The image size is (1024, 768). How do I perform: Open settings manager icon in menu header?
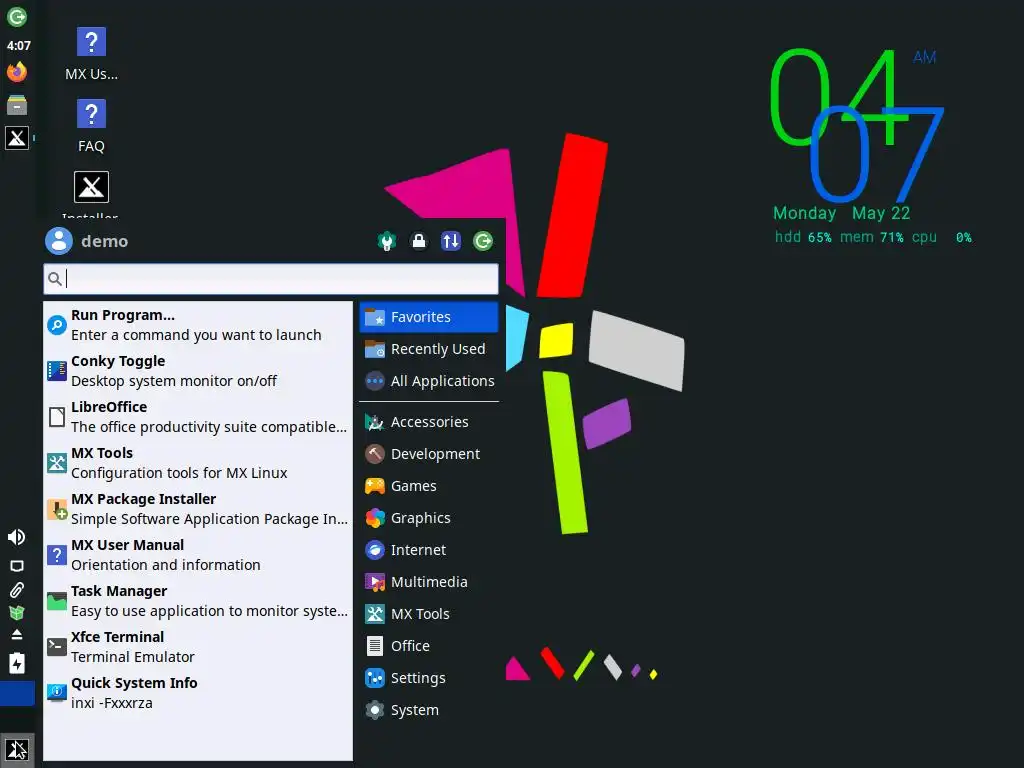pyautogui.click(x=387, y=241)
